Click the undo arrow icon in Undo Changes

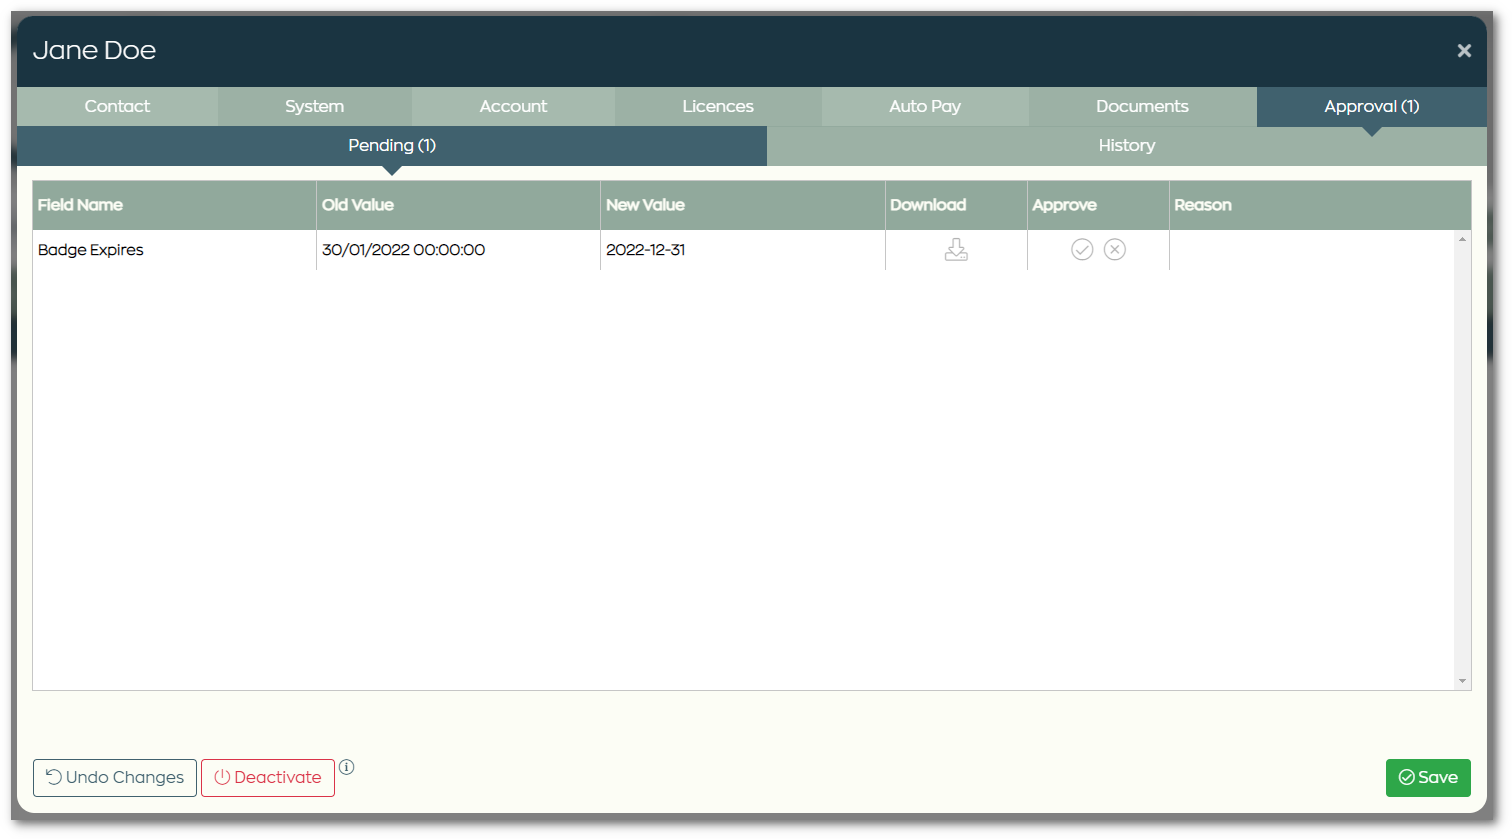point(54,777)
